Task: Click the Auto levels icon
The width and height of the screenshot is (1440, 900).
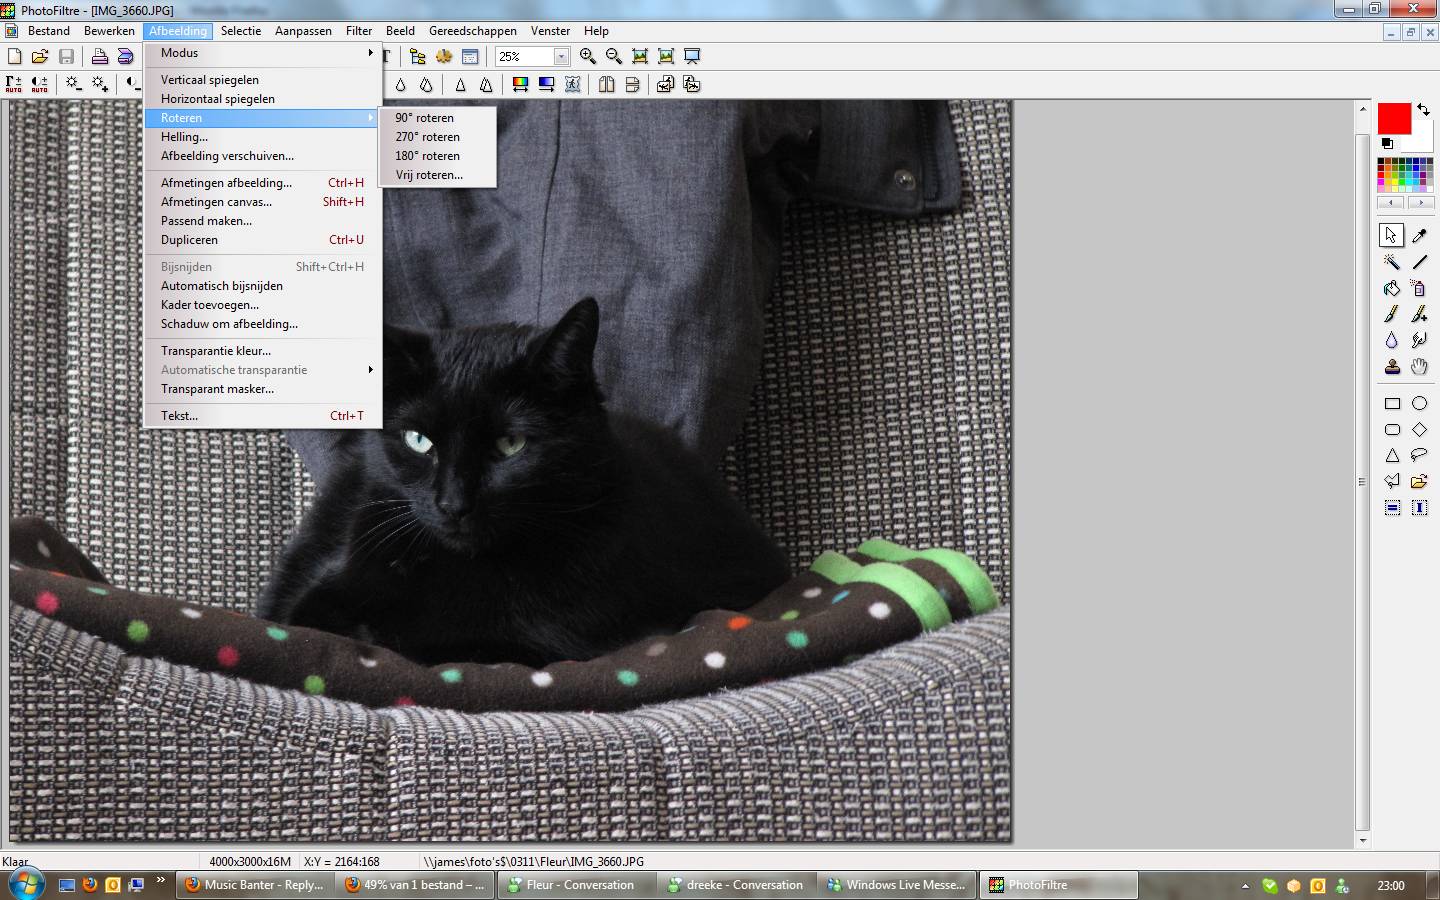Action: point(14,84)
